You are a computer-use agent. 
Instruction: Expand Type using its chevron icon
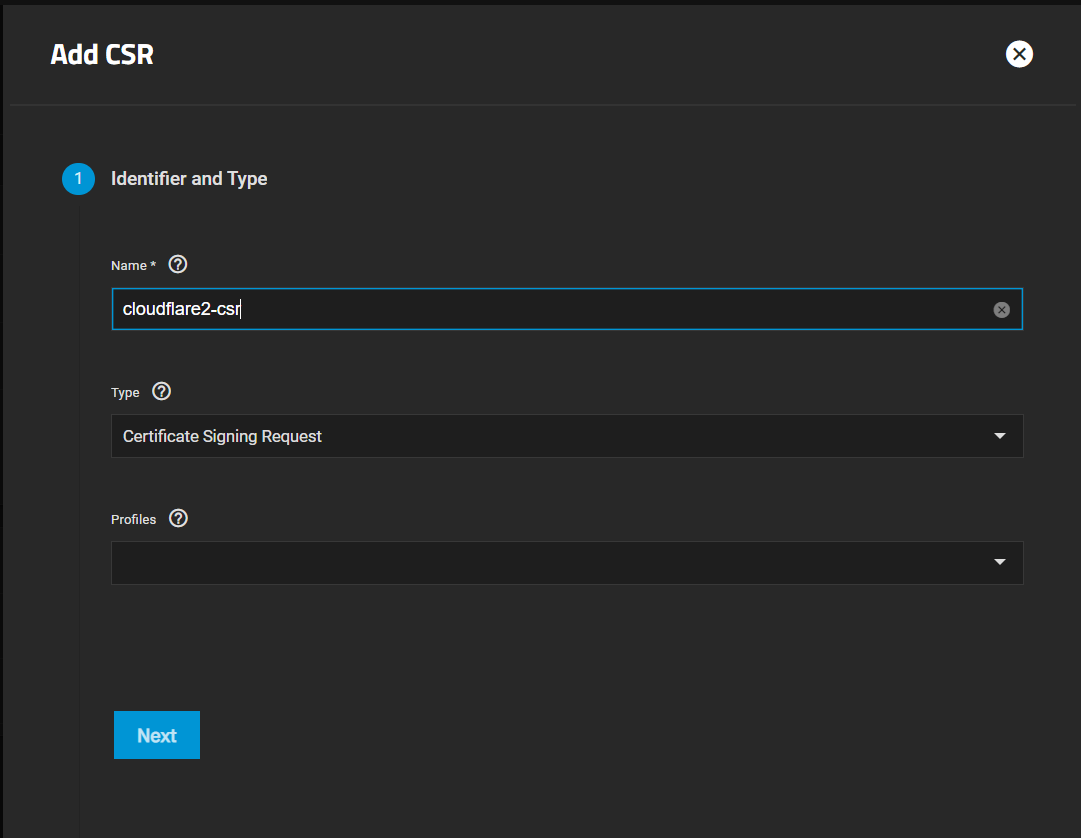coord(999,436)
